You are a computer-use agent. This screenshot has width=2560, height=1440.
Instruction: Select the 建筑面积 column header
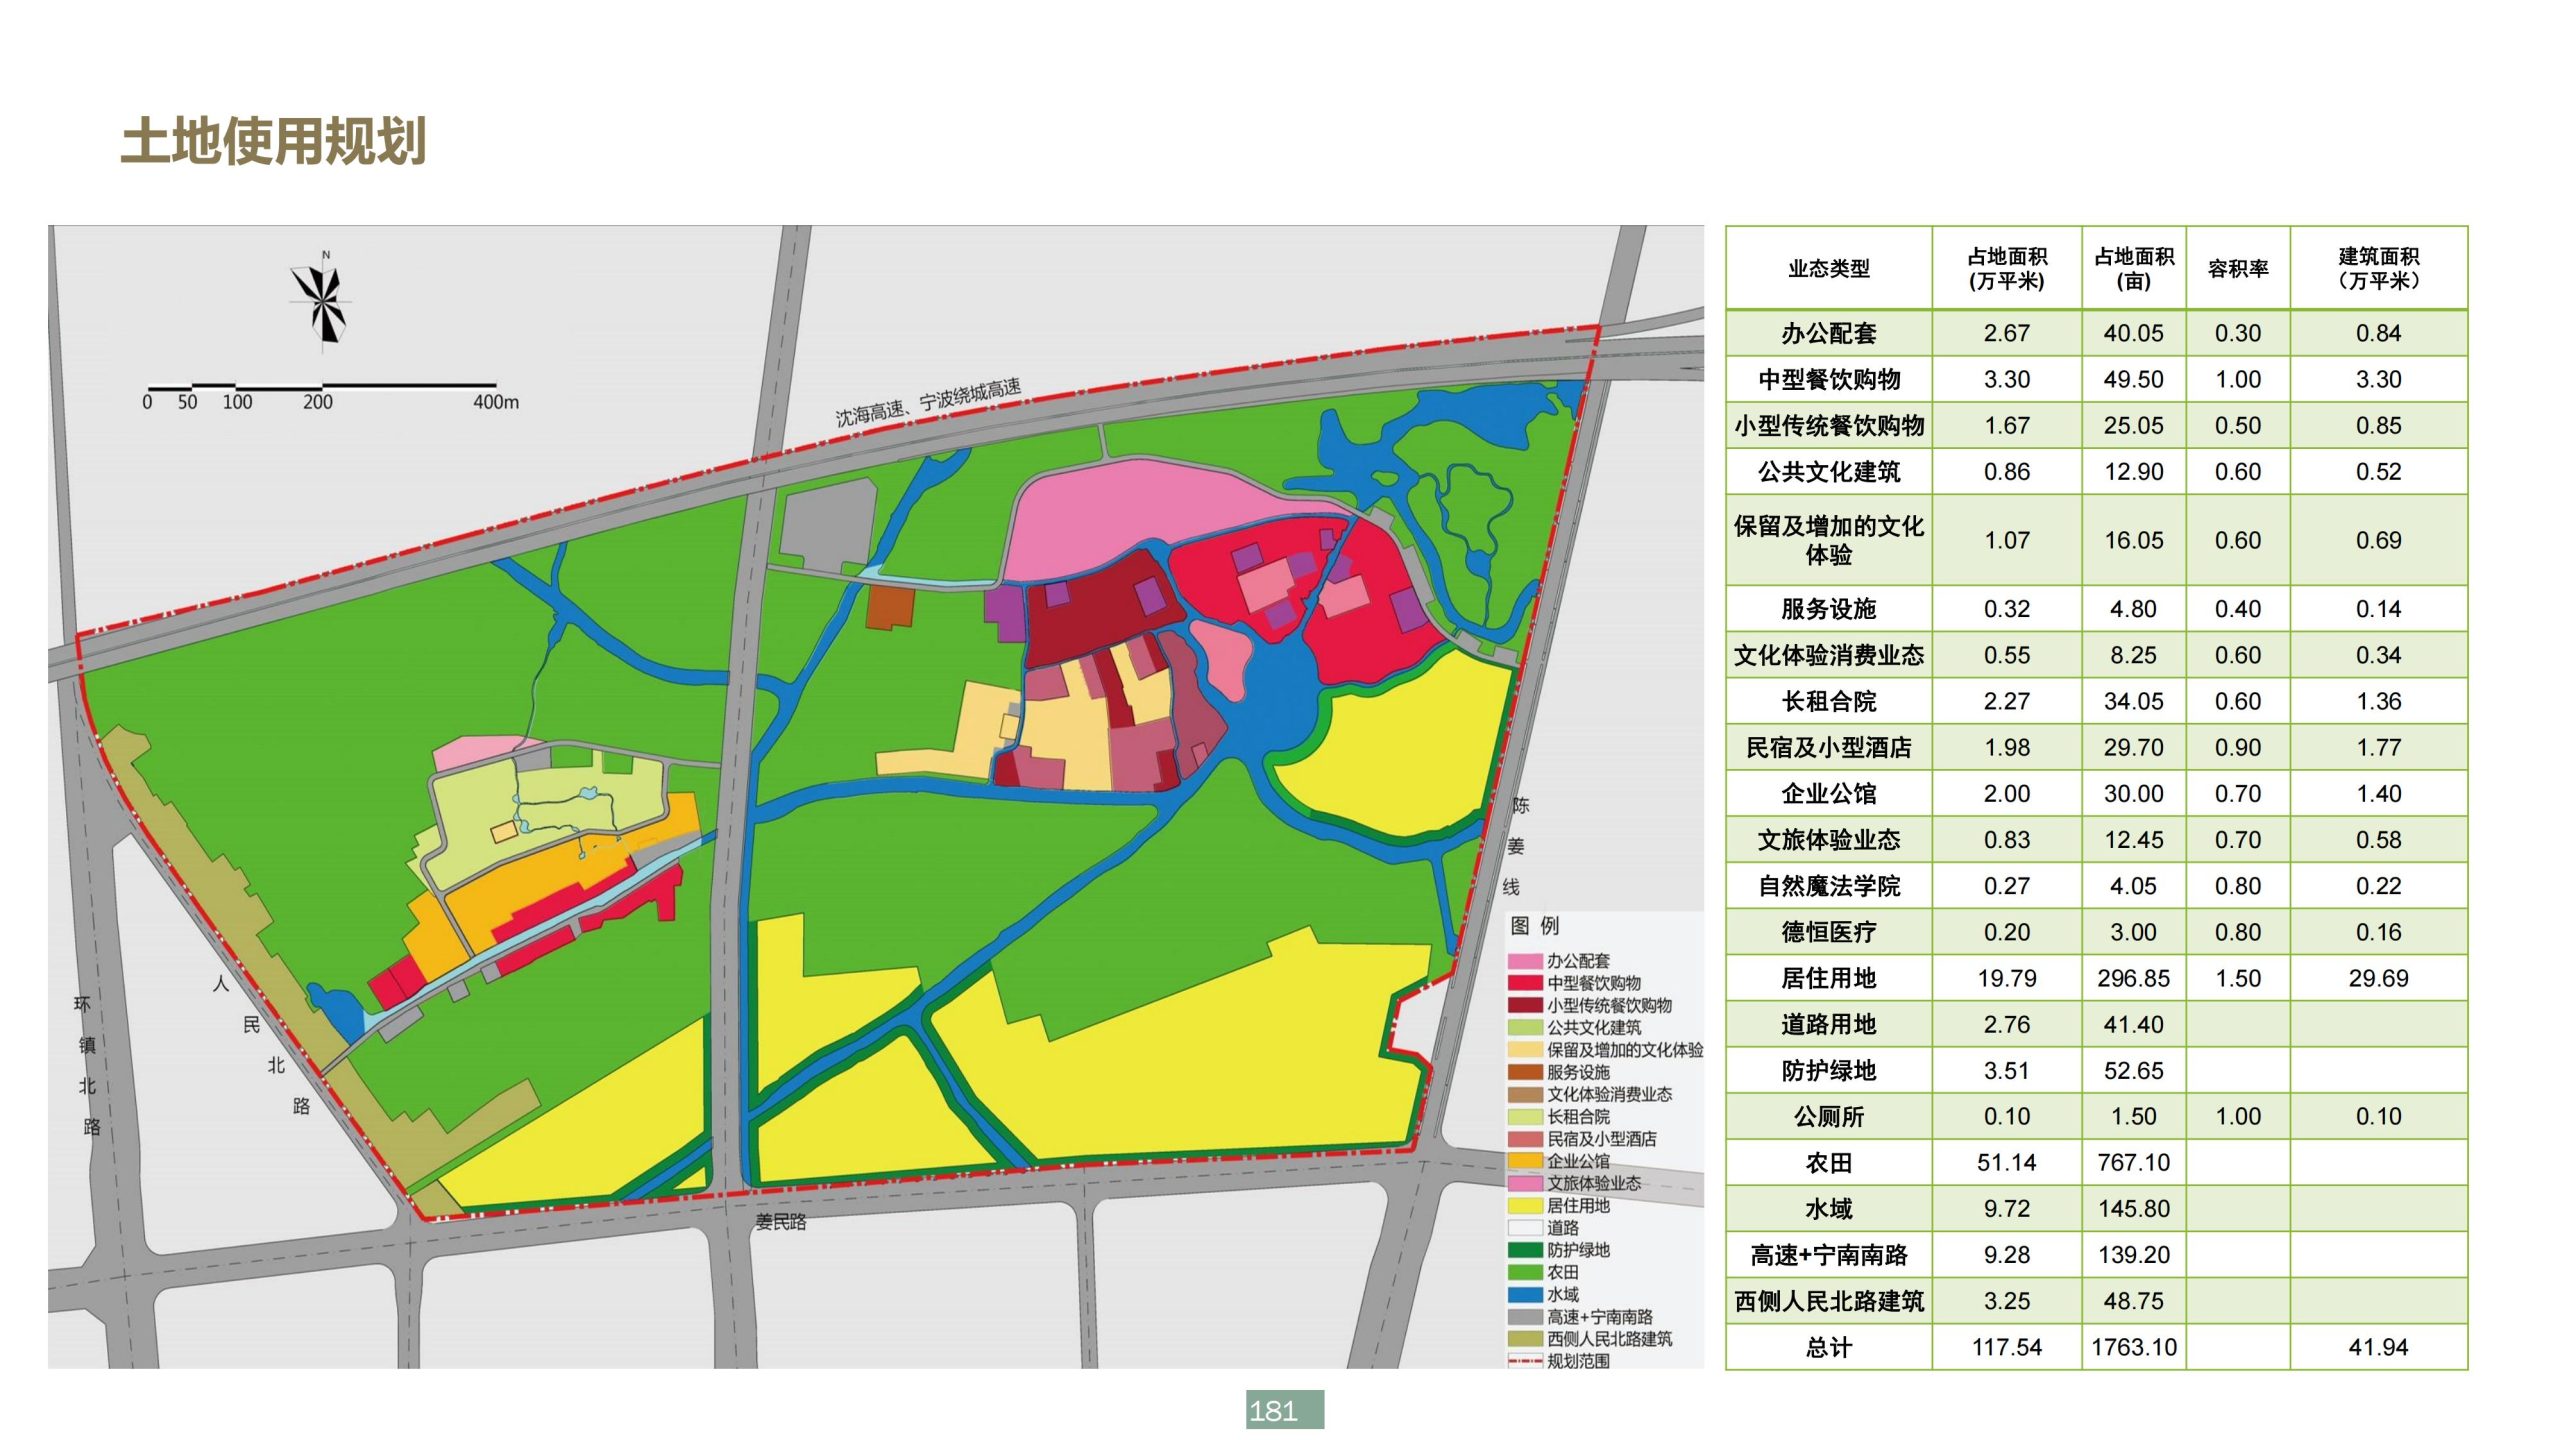[2378, 269]
